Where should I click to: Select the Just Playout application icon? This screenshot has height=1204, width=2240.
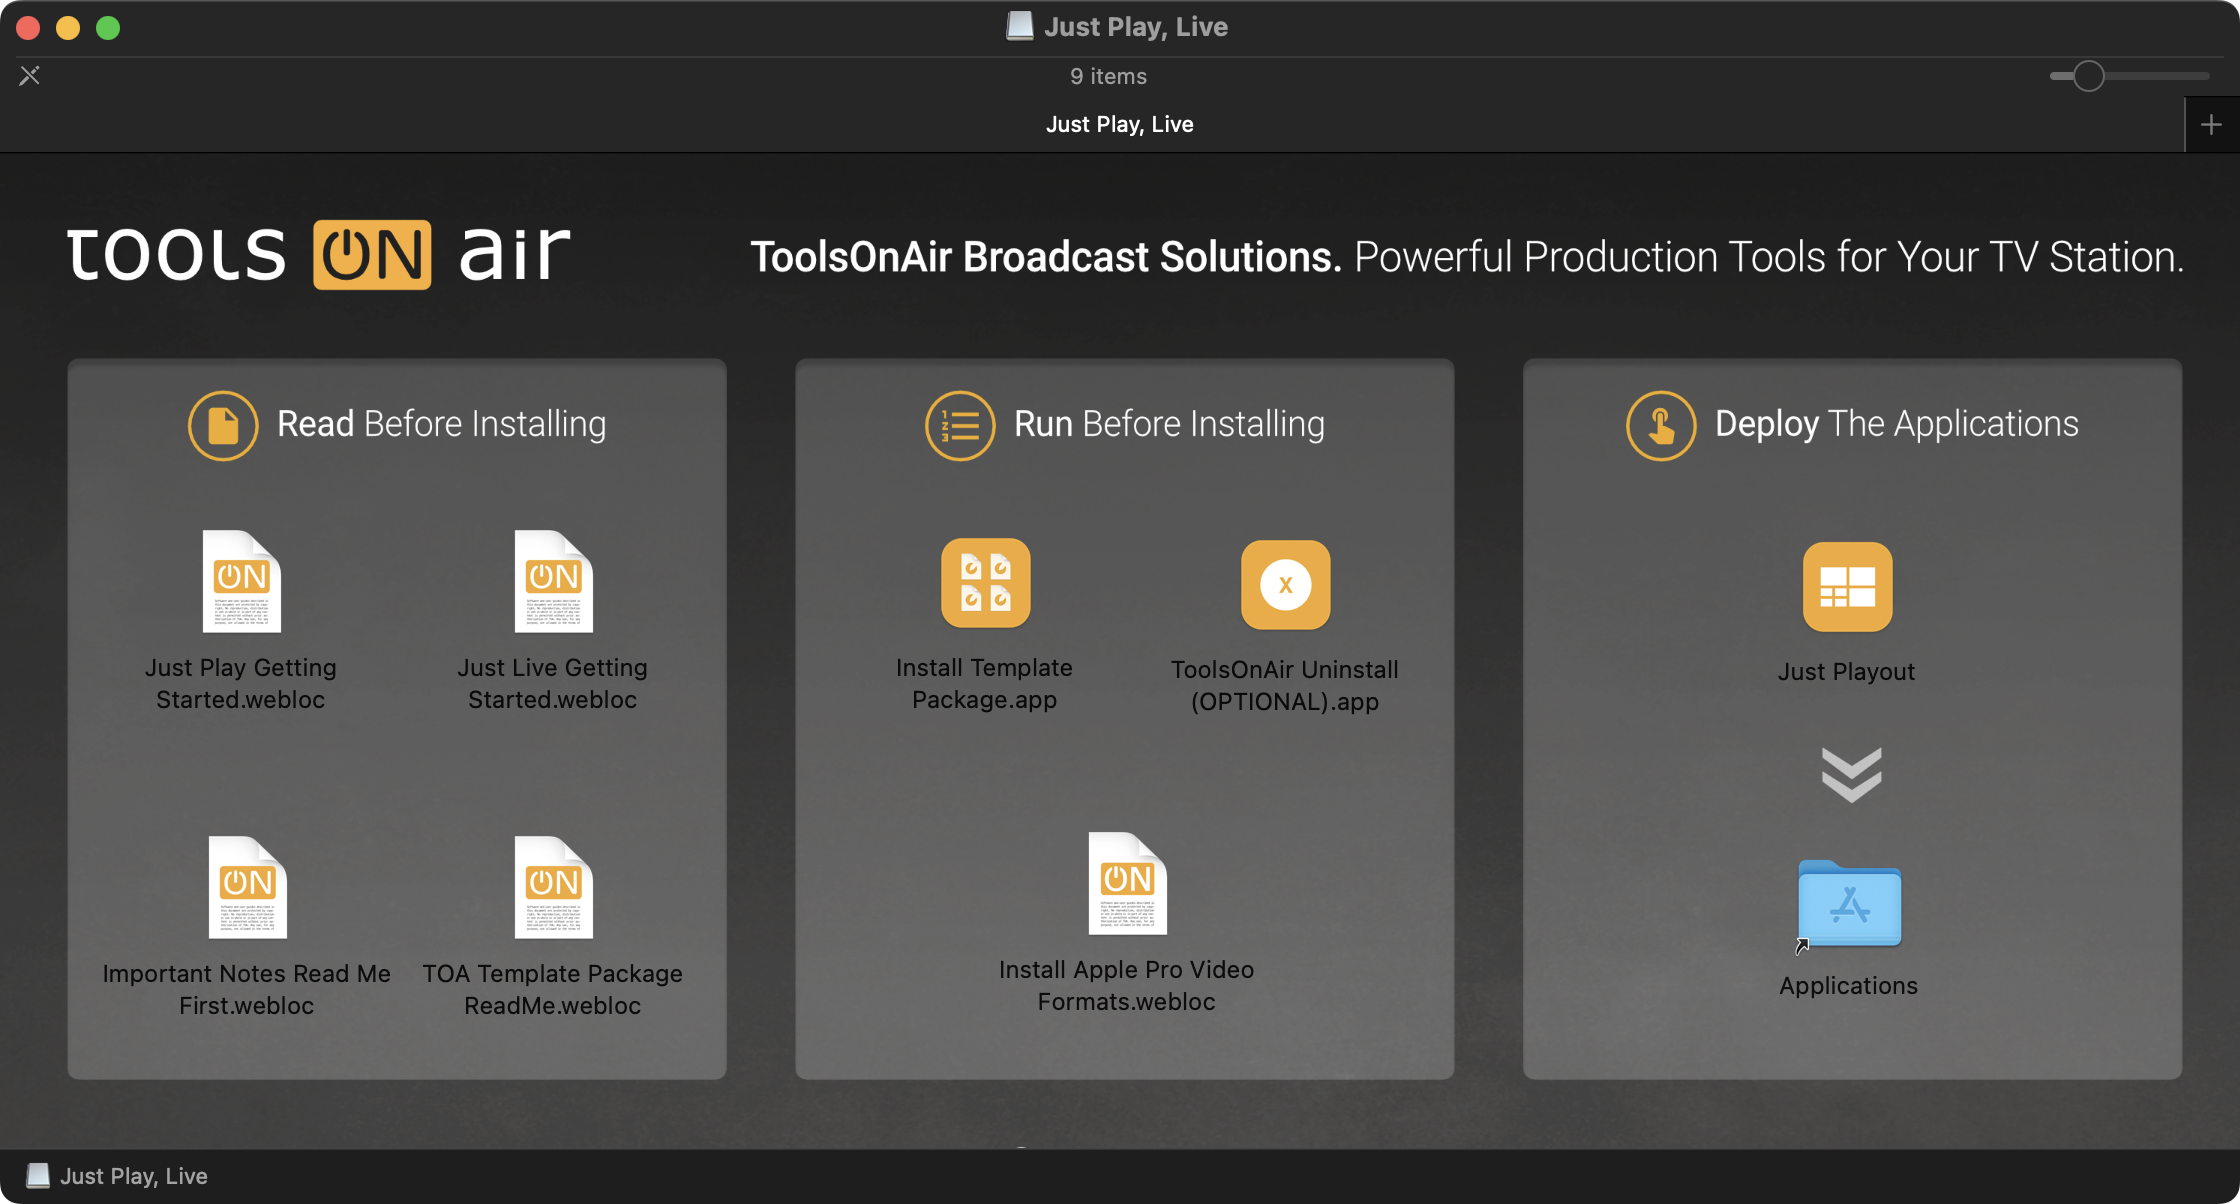[x=1848, y=587]
